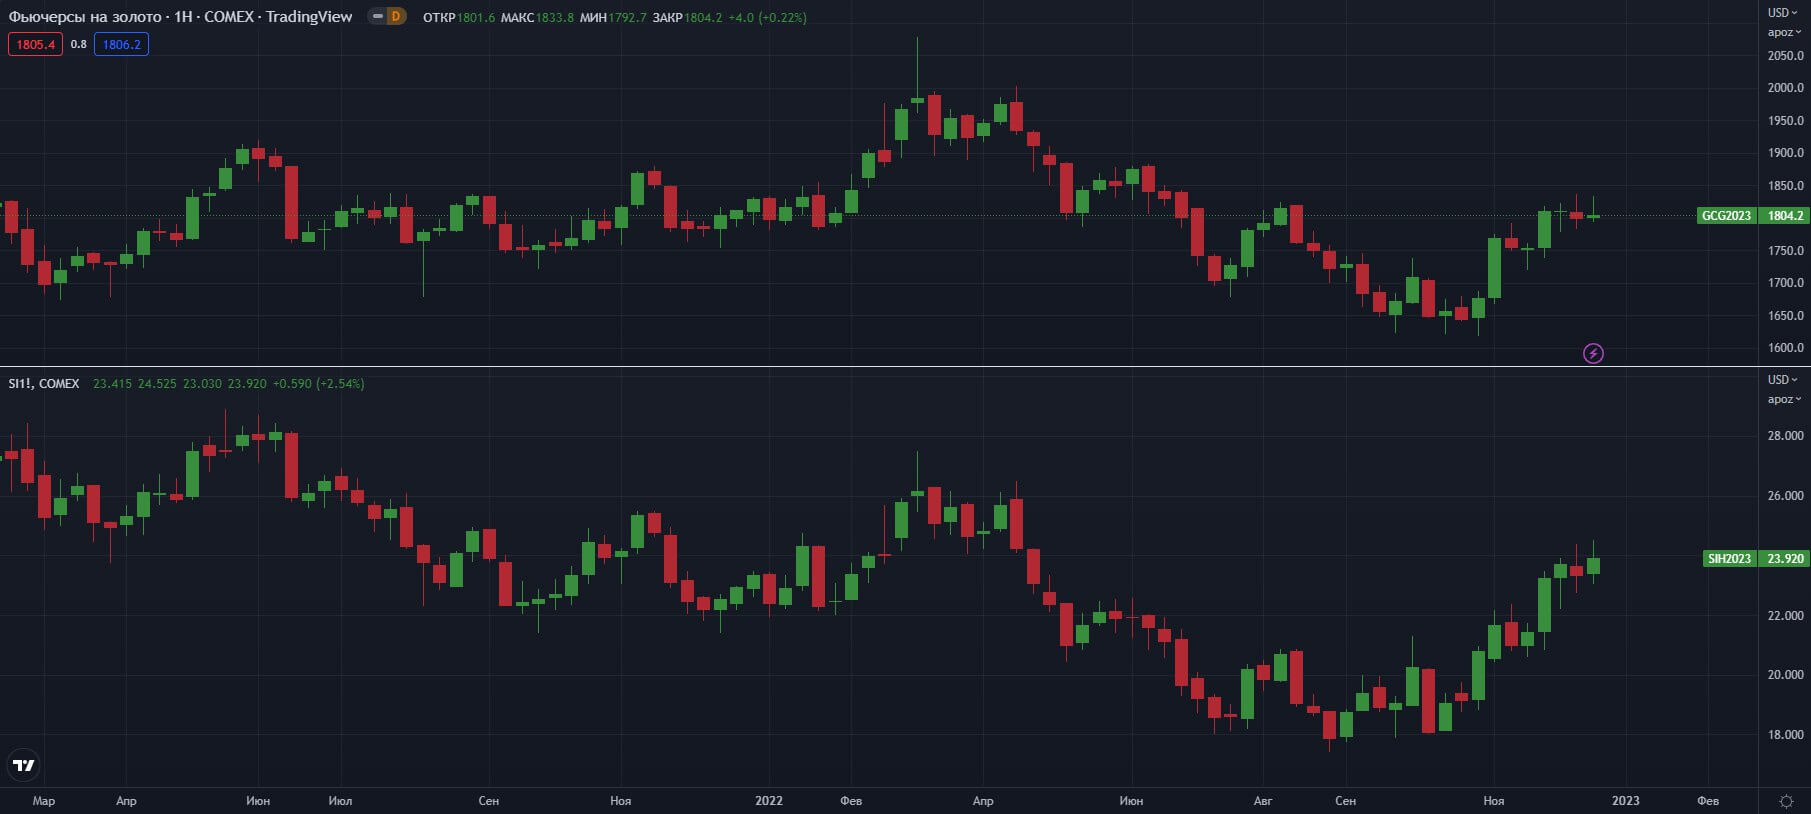1811x814 pixels.
Task: Click the 28.000 level on the silver price axis
Action: pos(1785,436)
